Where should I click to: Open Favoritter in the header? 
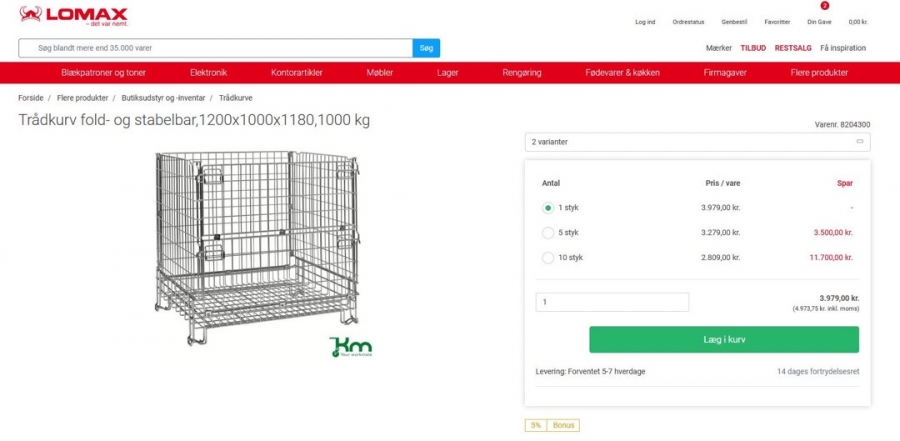tap(777, 21)
